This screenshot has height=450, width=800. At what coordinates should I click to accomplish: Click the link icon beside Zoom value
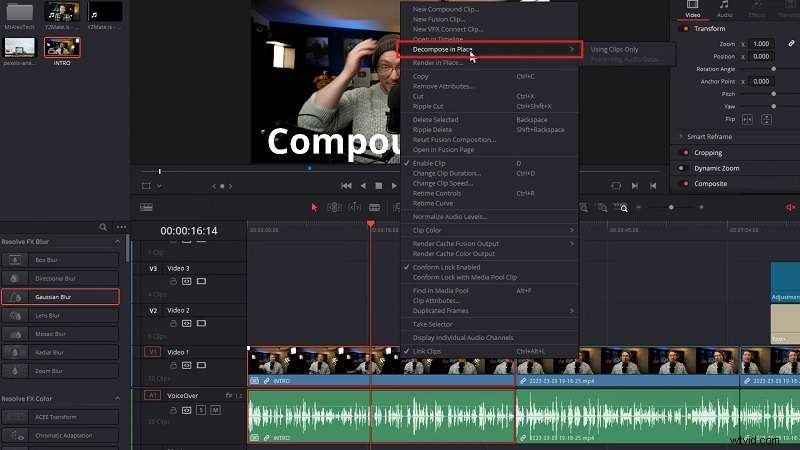click(x=791, y=43)
